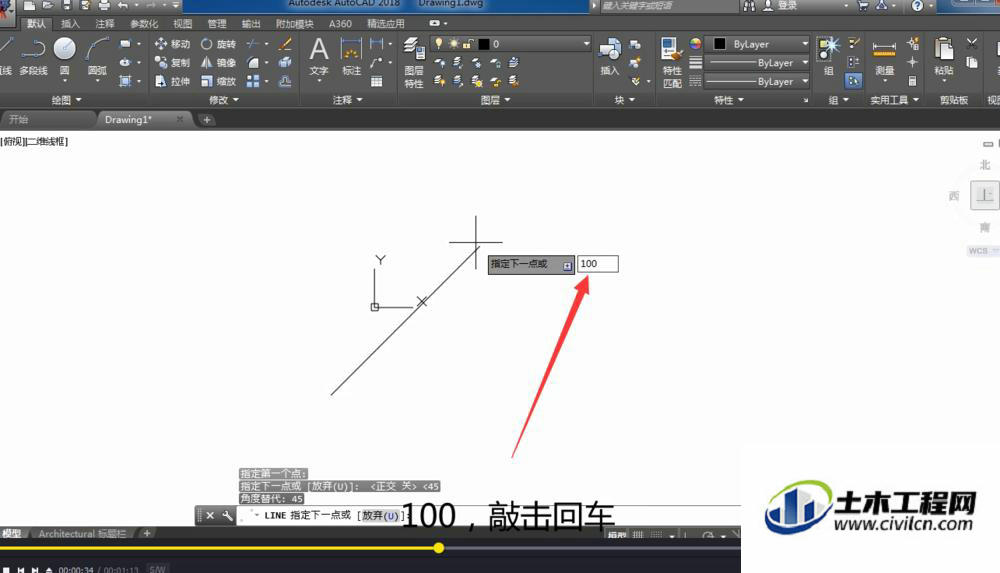1000x573 pixels.
Task: Expand the Draw (绘图) panel
Action: click(x=66, y=100)
